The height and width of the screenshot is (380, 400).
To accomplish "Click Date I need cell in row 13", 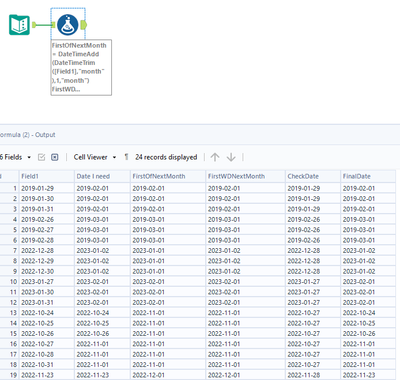I will click(x=102, y=313).
